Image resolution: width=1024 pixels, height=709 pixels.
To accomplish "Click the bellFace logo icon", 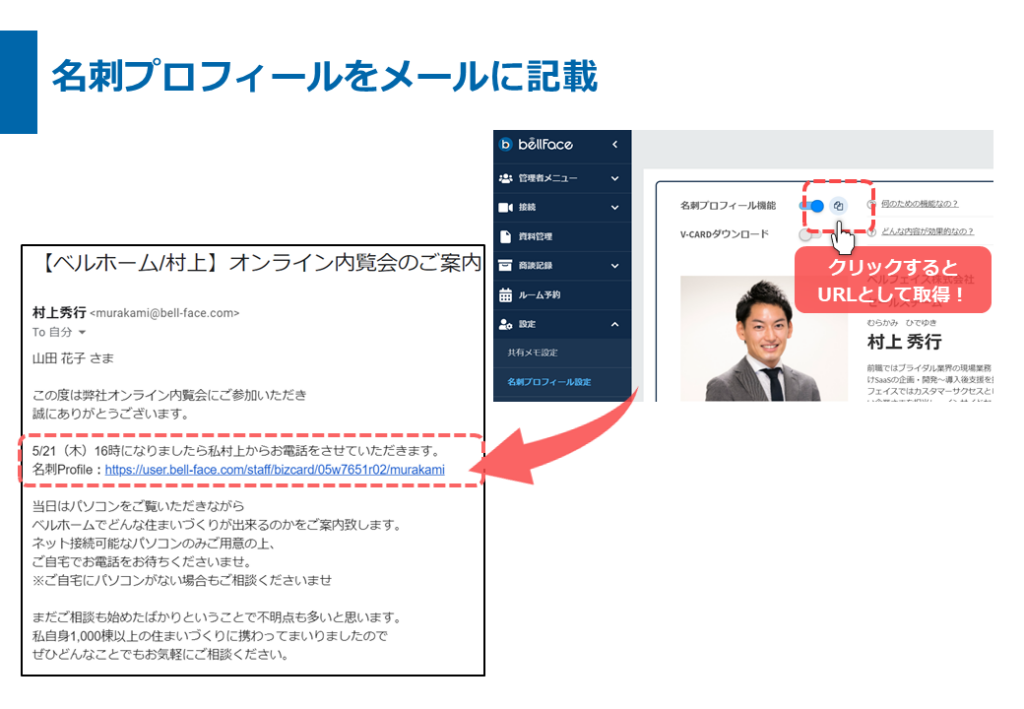I will 506,145.
